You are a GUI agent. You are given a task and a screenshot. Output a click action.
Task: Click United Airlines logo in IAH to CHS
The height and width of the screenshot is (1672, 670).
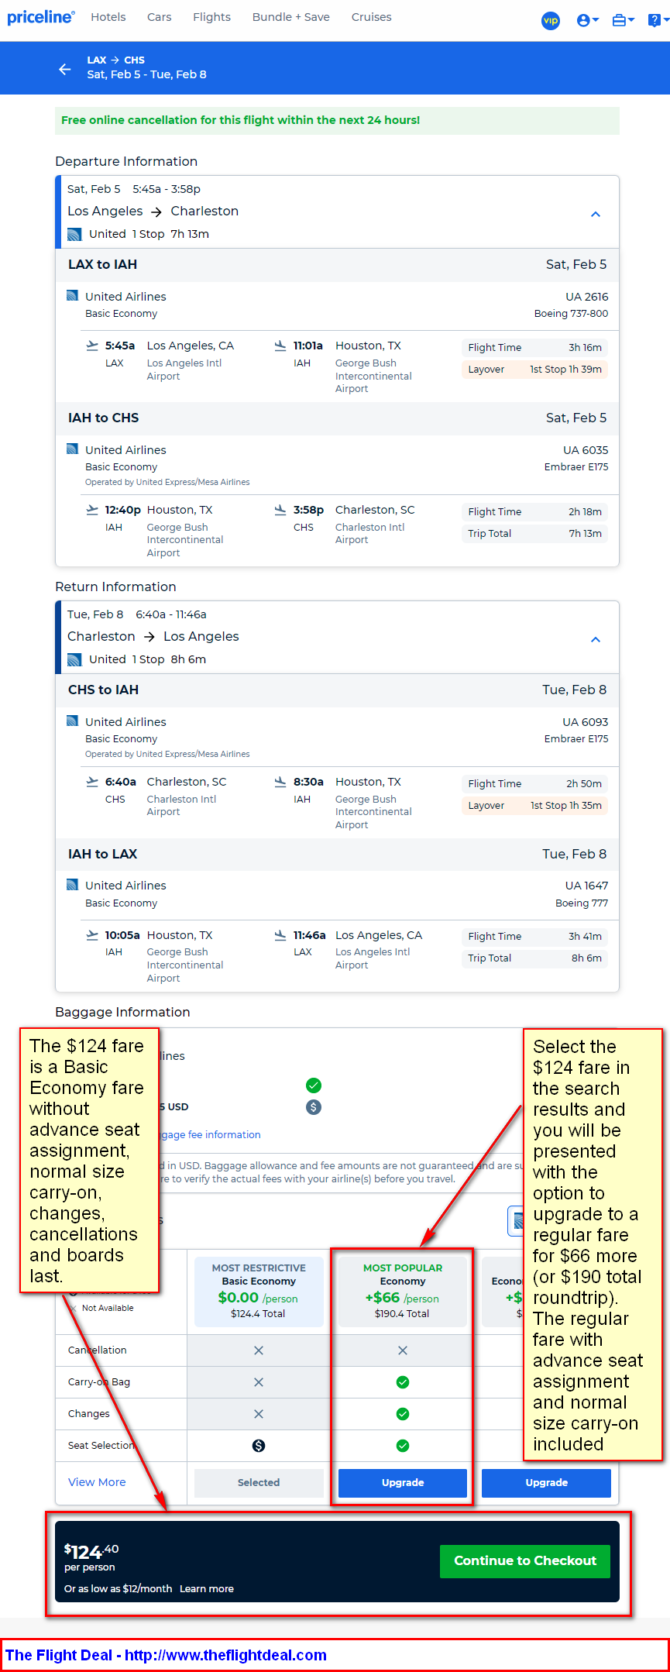(72, 449)
